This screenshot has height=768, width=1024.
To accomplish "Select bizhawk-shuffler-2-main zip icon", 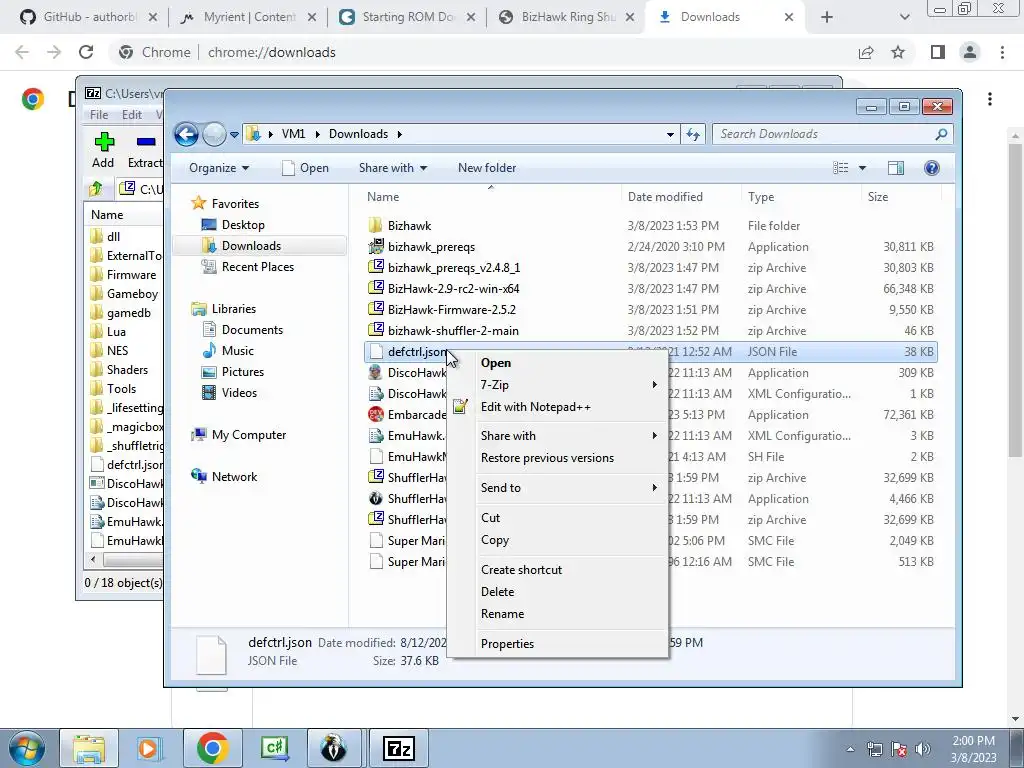I will tap(376, 330).
